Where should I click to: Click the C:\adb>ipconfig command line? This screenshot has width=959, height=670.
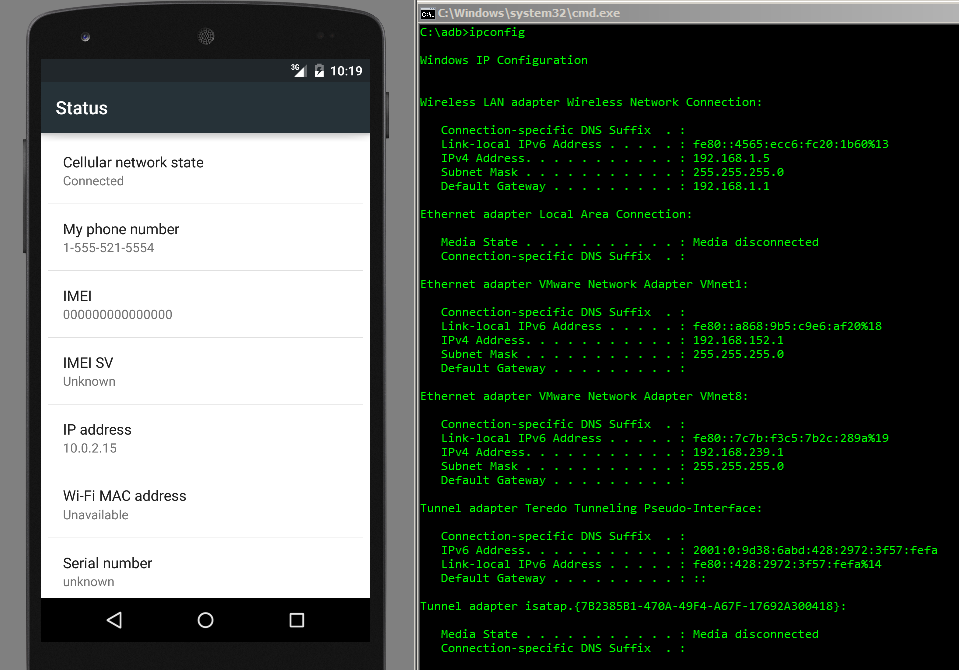pyautogui.click(x=472, y=32)
